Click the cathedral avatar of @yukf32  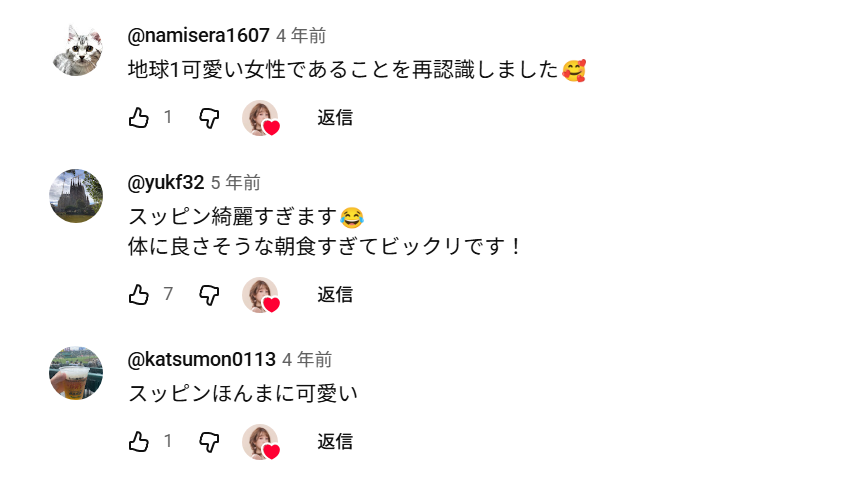click(x=76, y=196)
